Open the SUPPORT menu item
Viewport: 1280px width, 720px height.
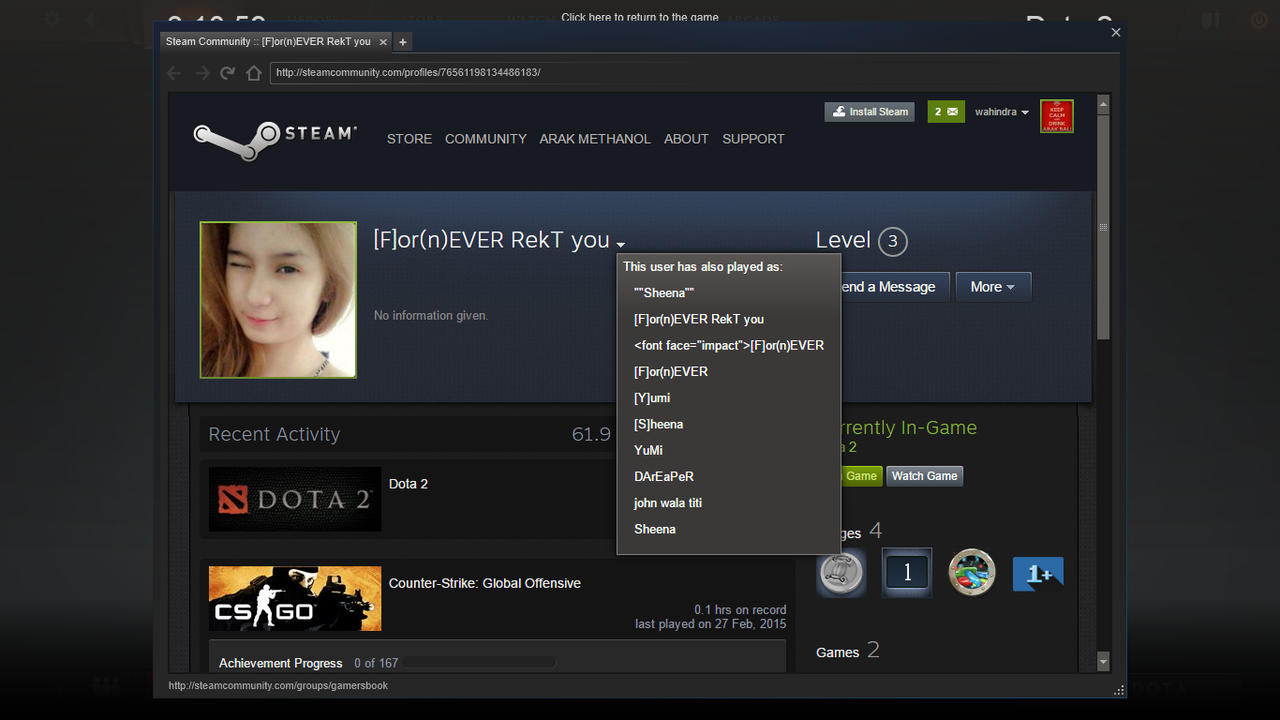pos(753,139)
